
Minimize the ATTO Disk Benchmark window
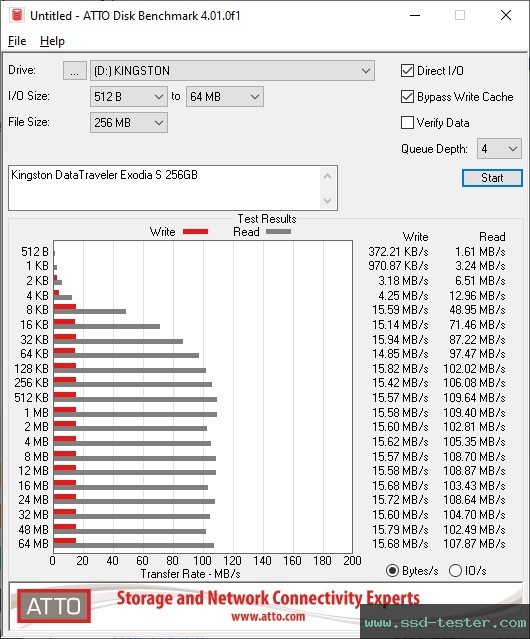(x=415, y=15)
